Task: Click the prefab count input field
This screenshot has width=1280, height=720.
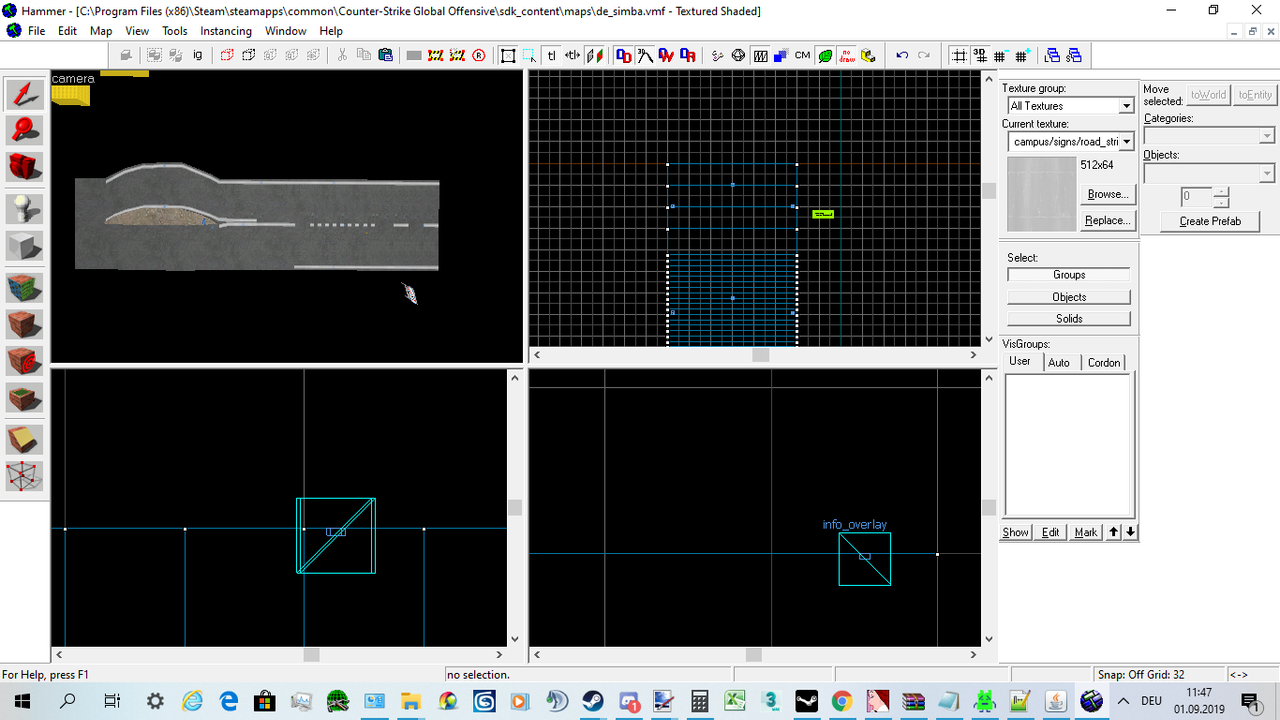Action: point(1195,197)
